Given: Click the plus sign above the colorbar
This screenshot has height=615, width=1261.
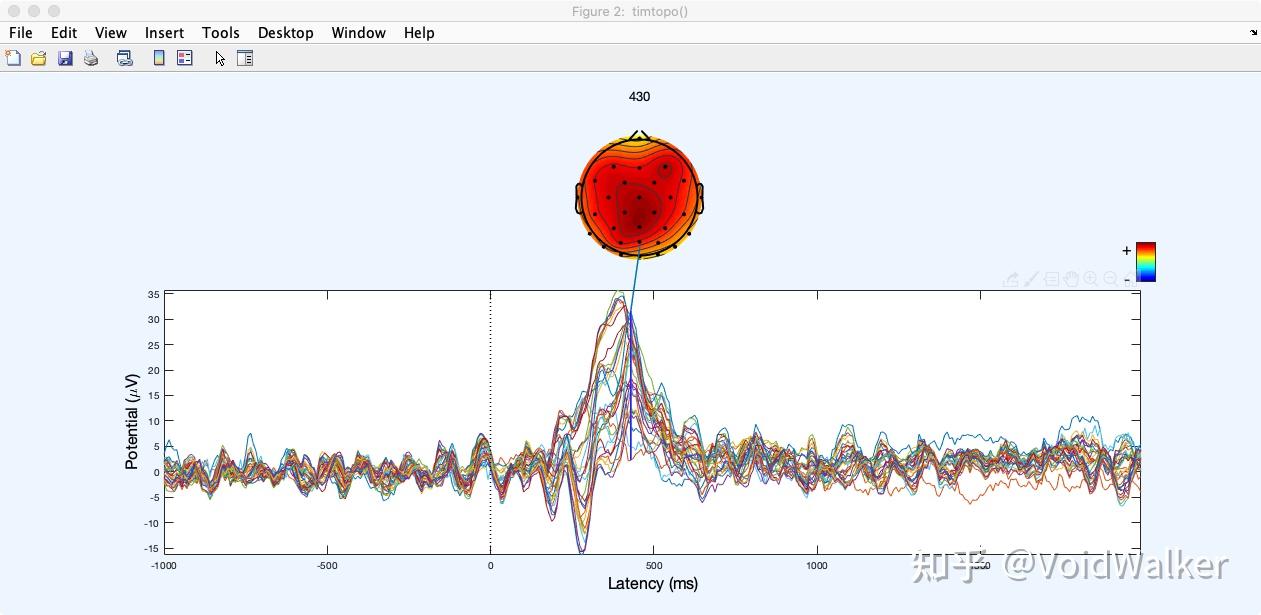Looking at the screenshot, I should [1126, 250].
